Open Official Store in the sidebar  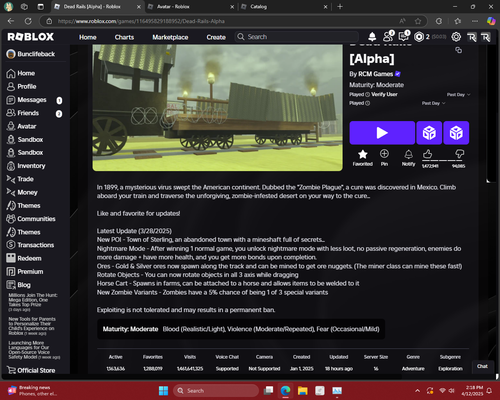coord(31,370)
